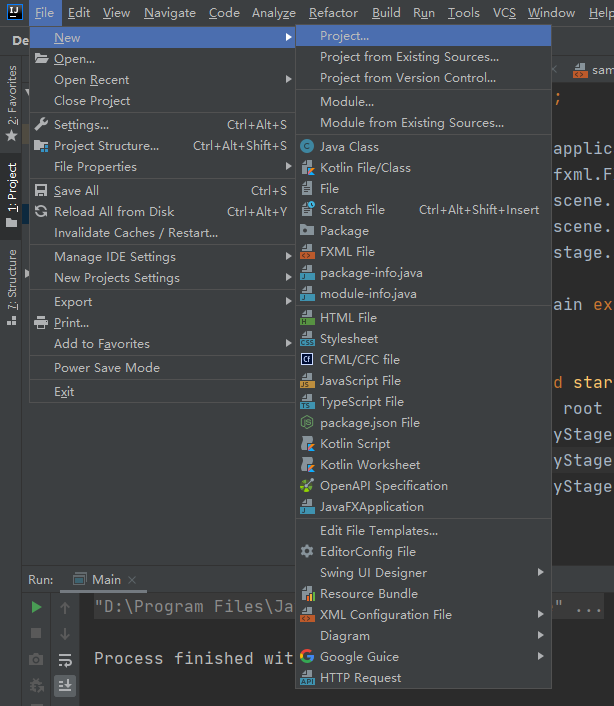
Task: Click the IntelliJ IDEA logo icon
Action: (15, 12)
